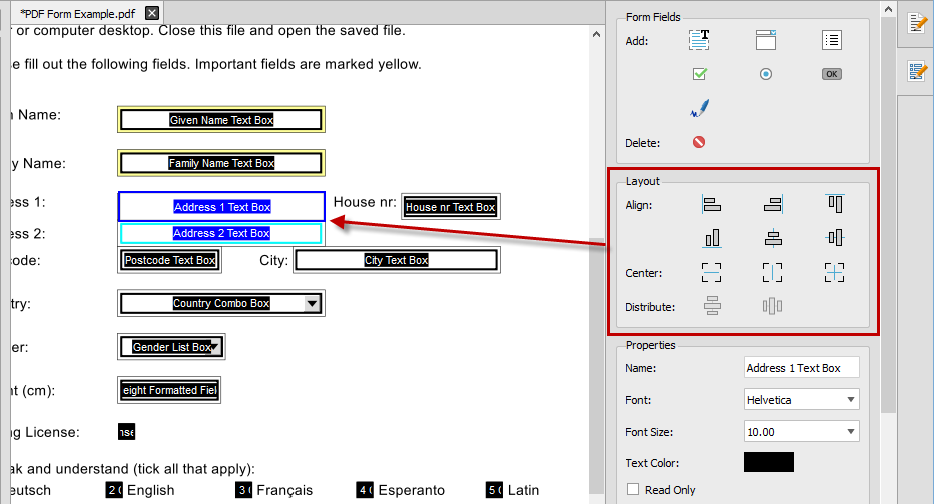The height and width of the screenshot is (504, 934).
Task: Align selected fields to right edges
Action: [x=773, y=204]
